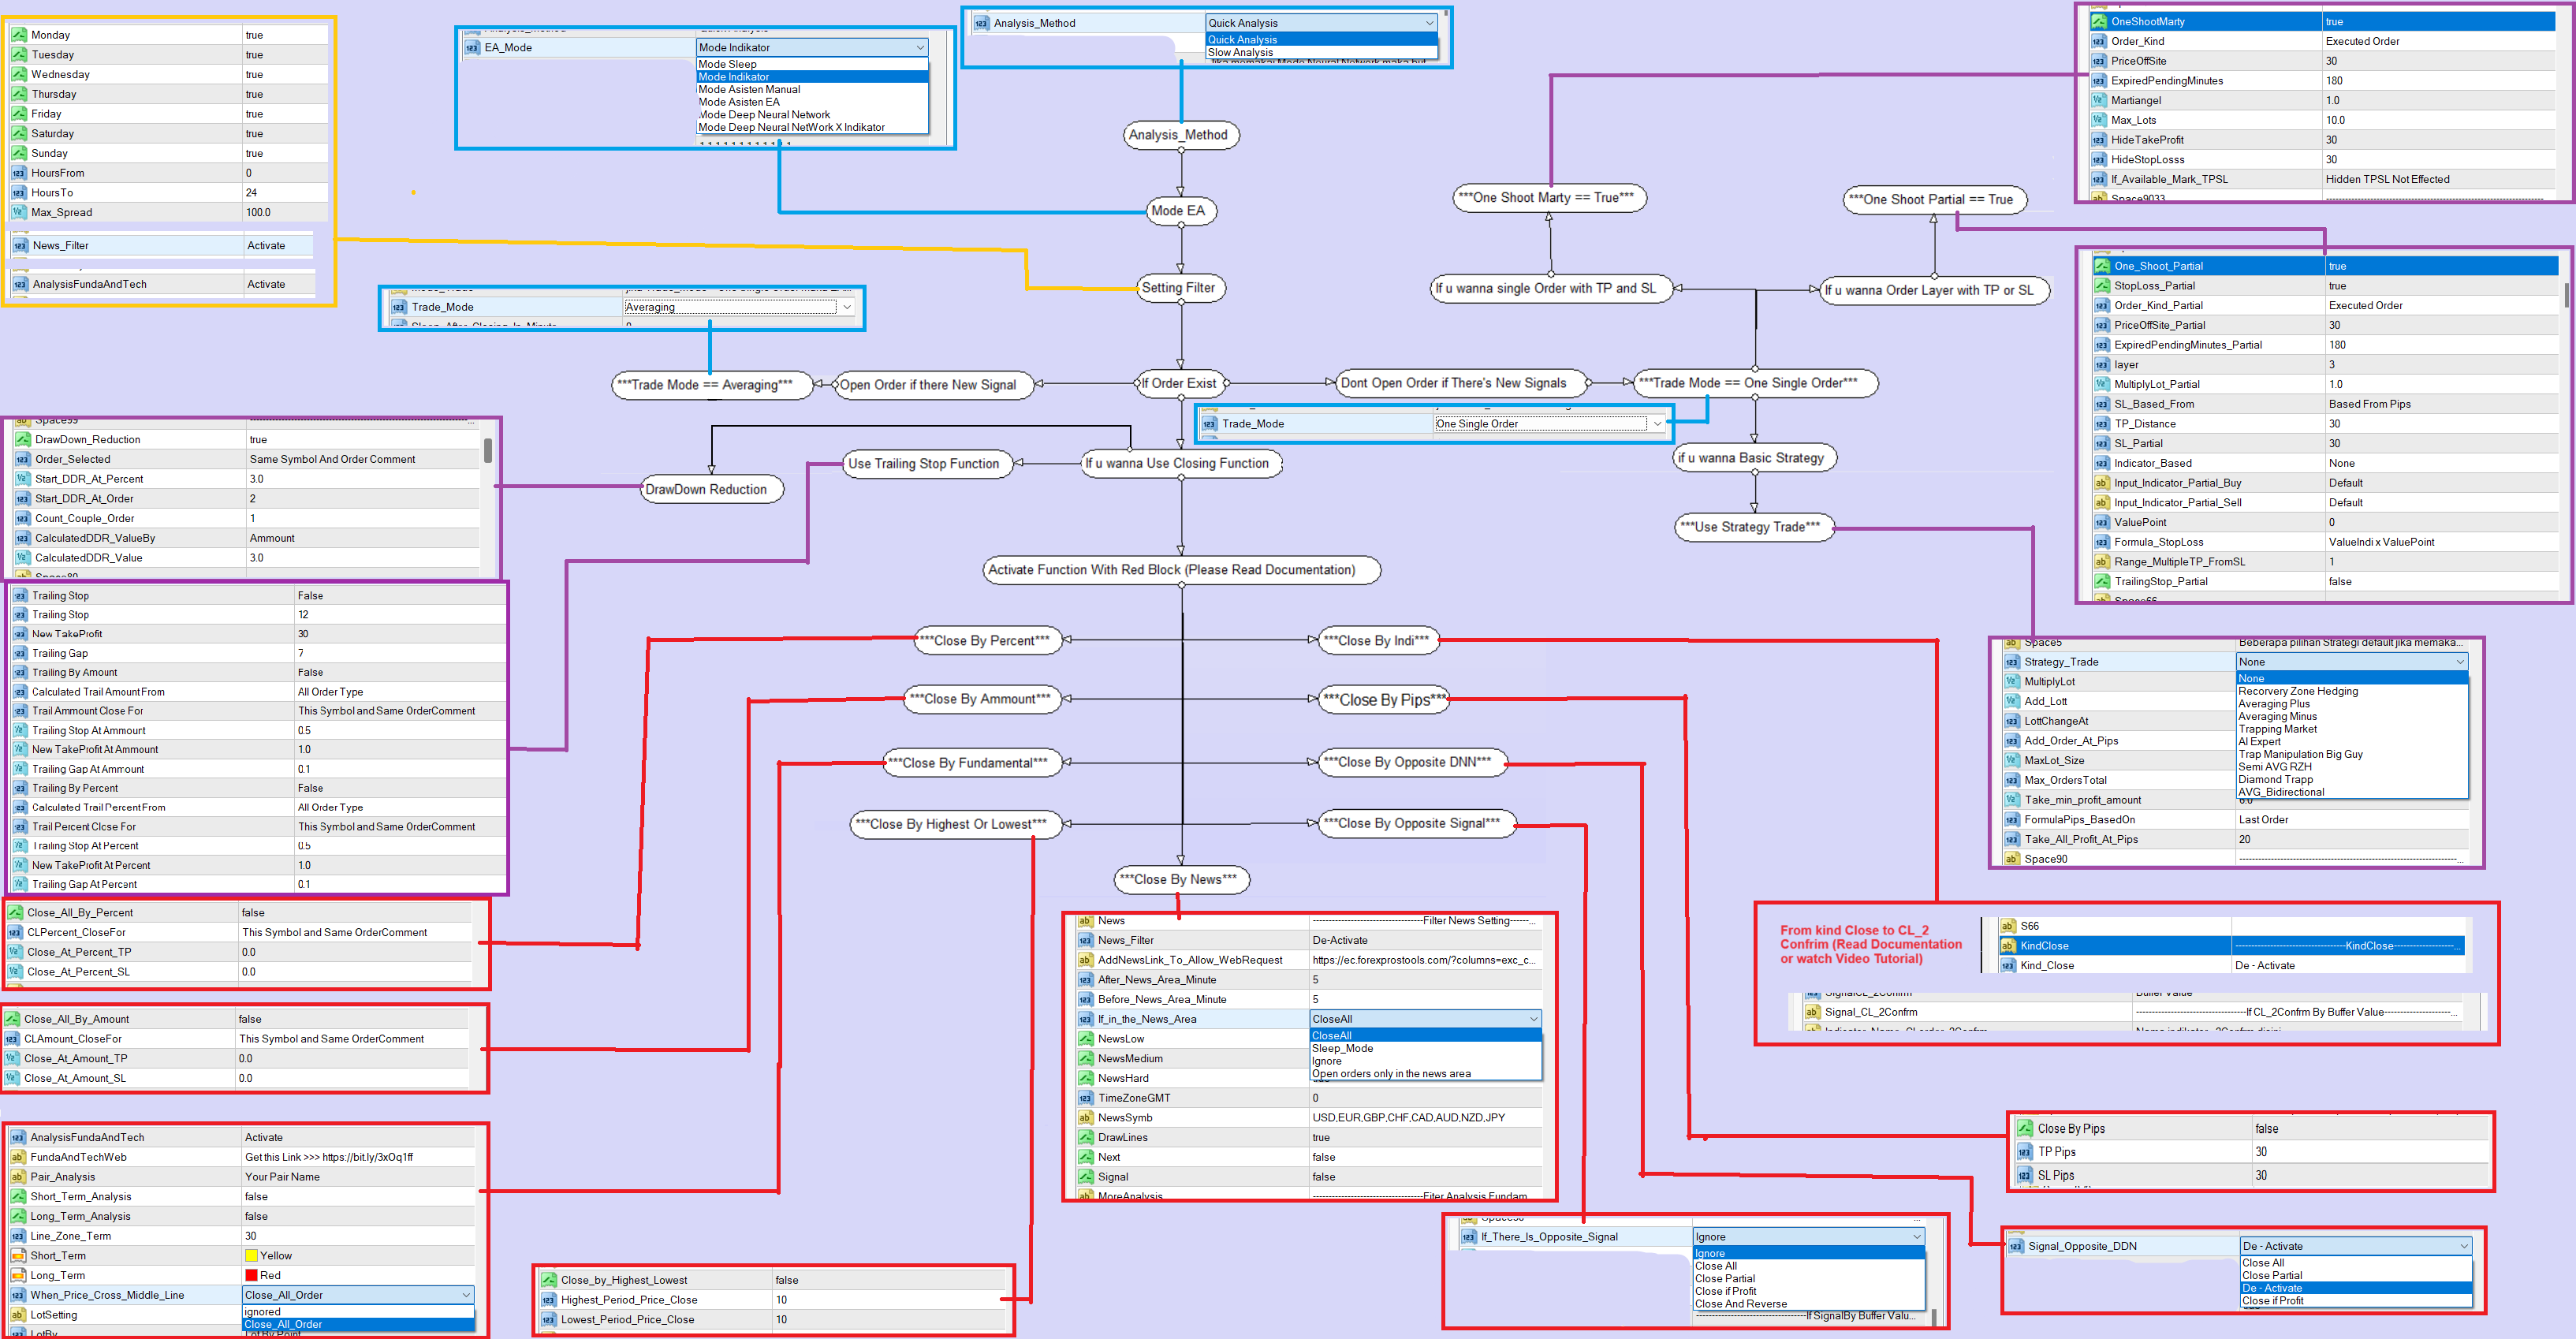Click the icon beside Trade_Mode Averaging row
The width and height of the screenshot is (2576, 1339).
(399, 307)
